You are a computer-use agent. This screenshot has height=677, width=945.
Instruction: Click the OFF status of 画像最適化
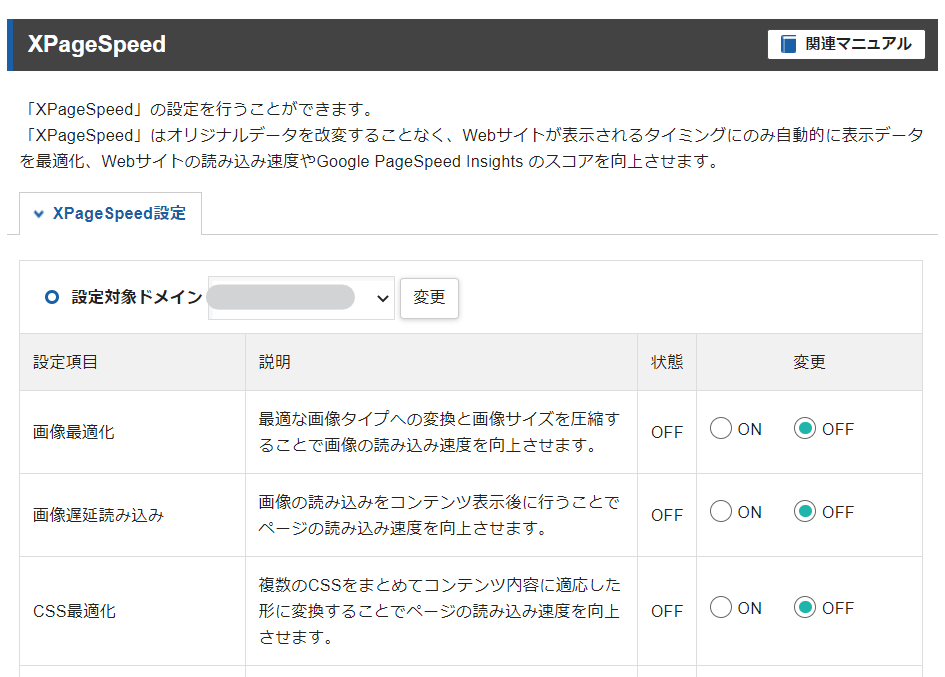coord(667,432)
